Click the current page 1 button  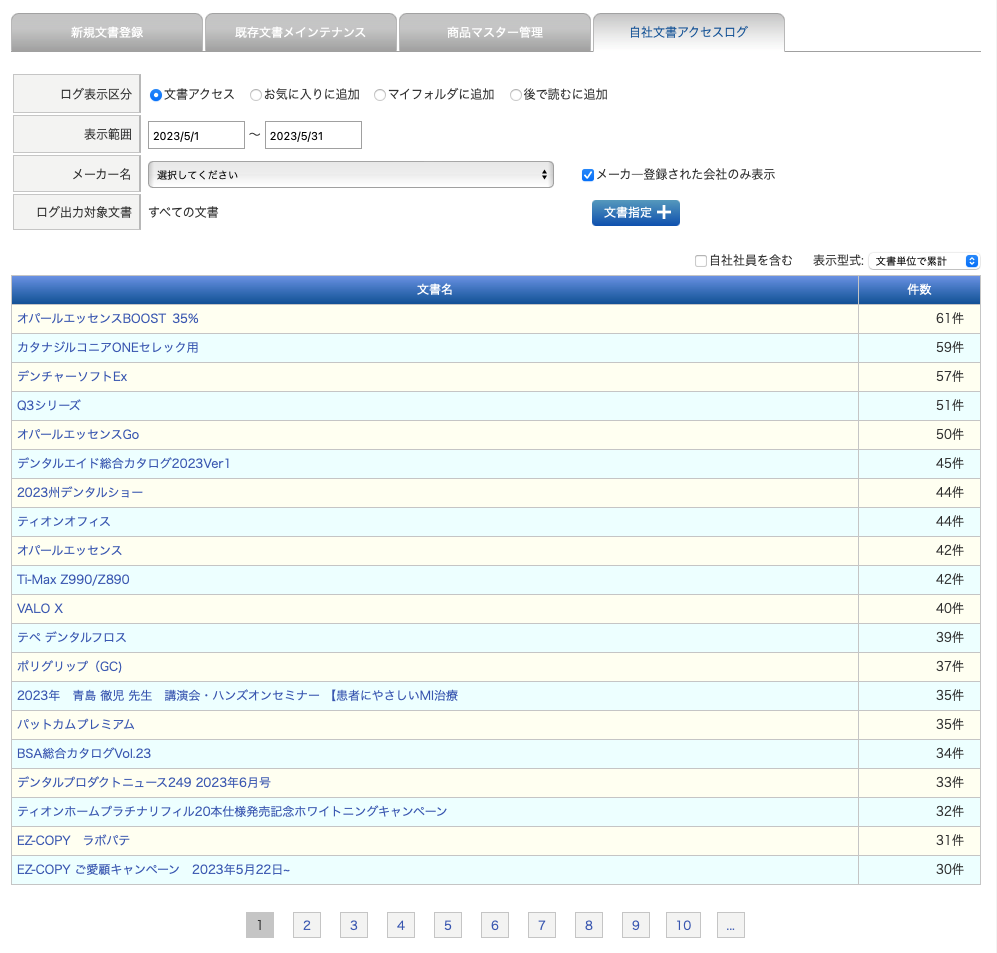(x=259, y=925)
